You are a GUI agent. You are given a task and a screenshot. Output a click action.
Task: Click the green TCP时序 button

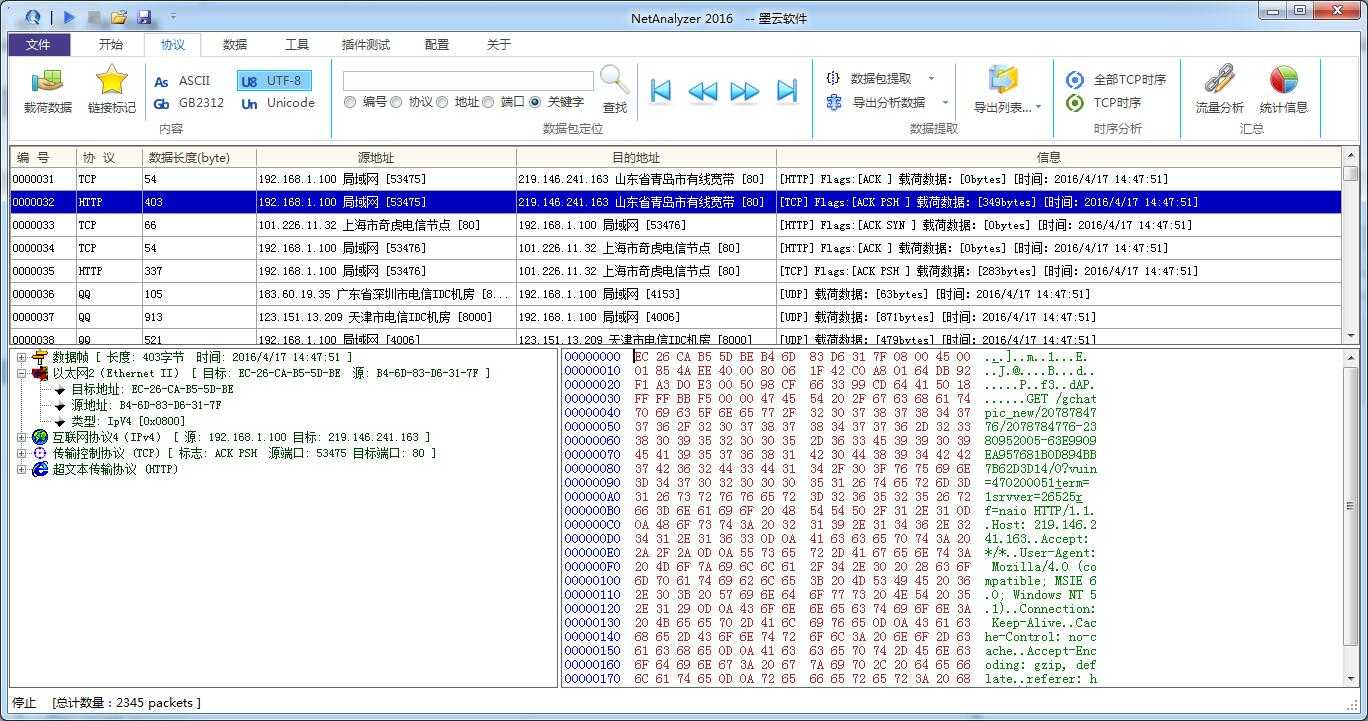(1104, 102)
